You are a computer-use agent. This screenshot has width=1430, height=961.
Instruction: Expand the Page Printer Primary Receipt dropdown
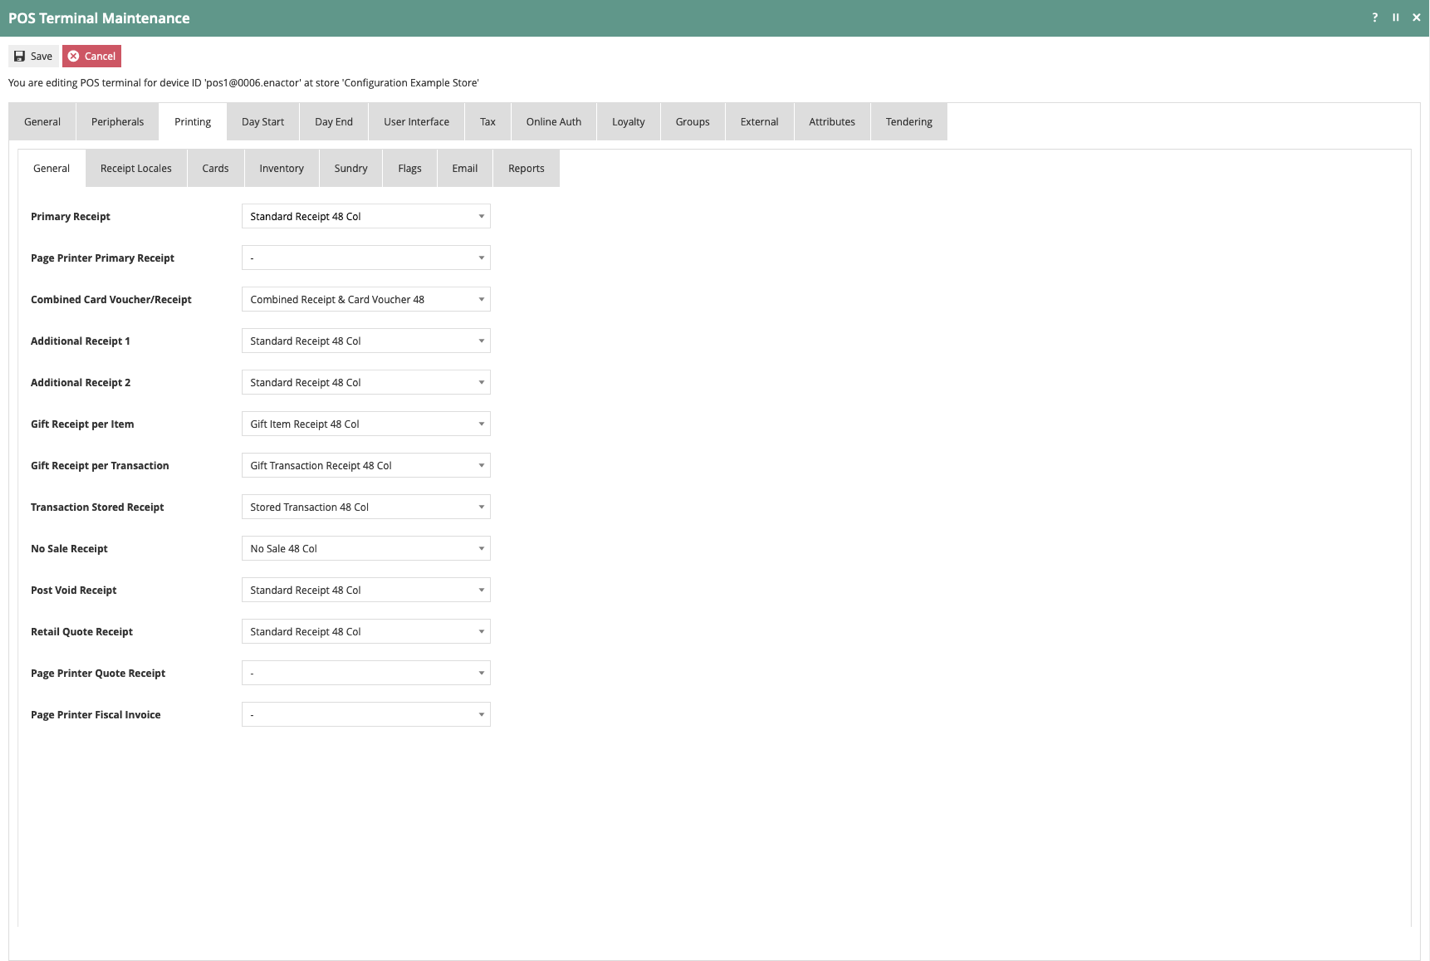[x=366, y=258]
